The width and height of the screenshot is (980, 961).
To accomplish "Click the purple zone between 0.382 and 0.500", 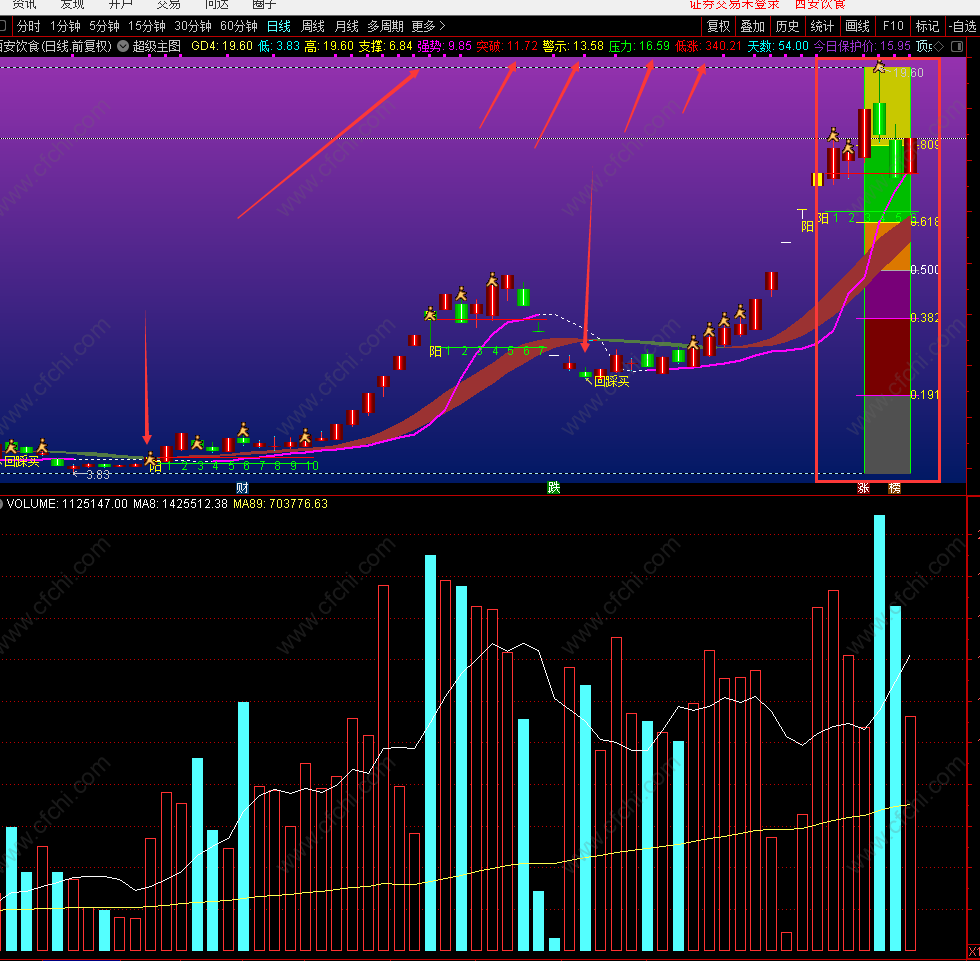I will (x=887, y=294).
